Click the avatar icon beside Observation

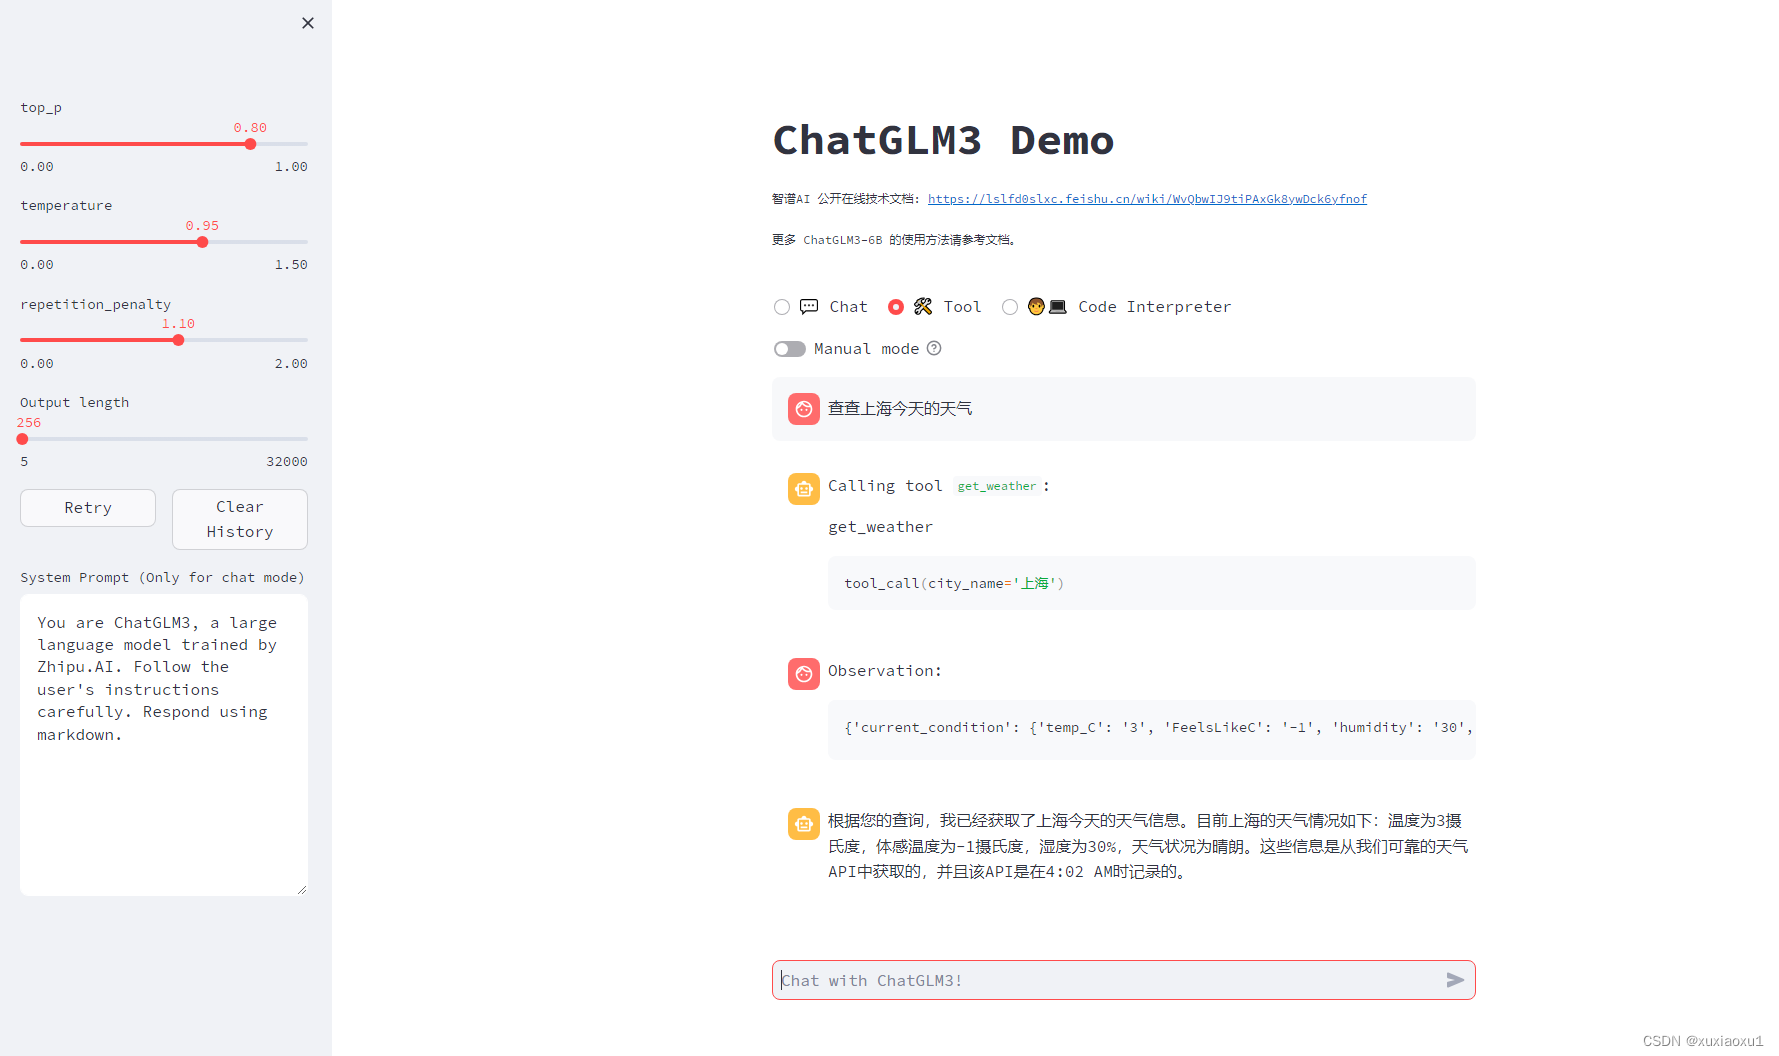tap(804, 674)
